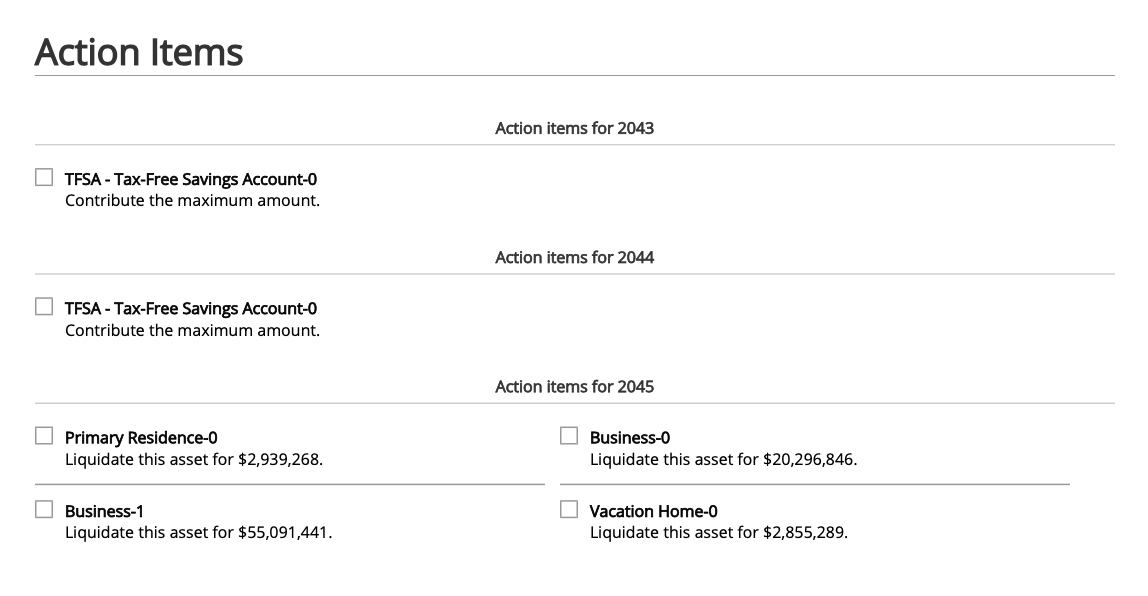This screenshot has height=596, width=1148.
Task: Click 2043's 'Contribute the maximum amount' text
Action: 193,201
